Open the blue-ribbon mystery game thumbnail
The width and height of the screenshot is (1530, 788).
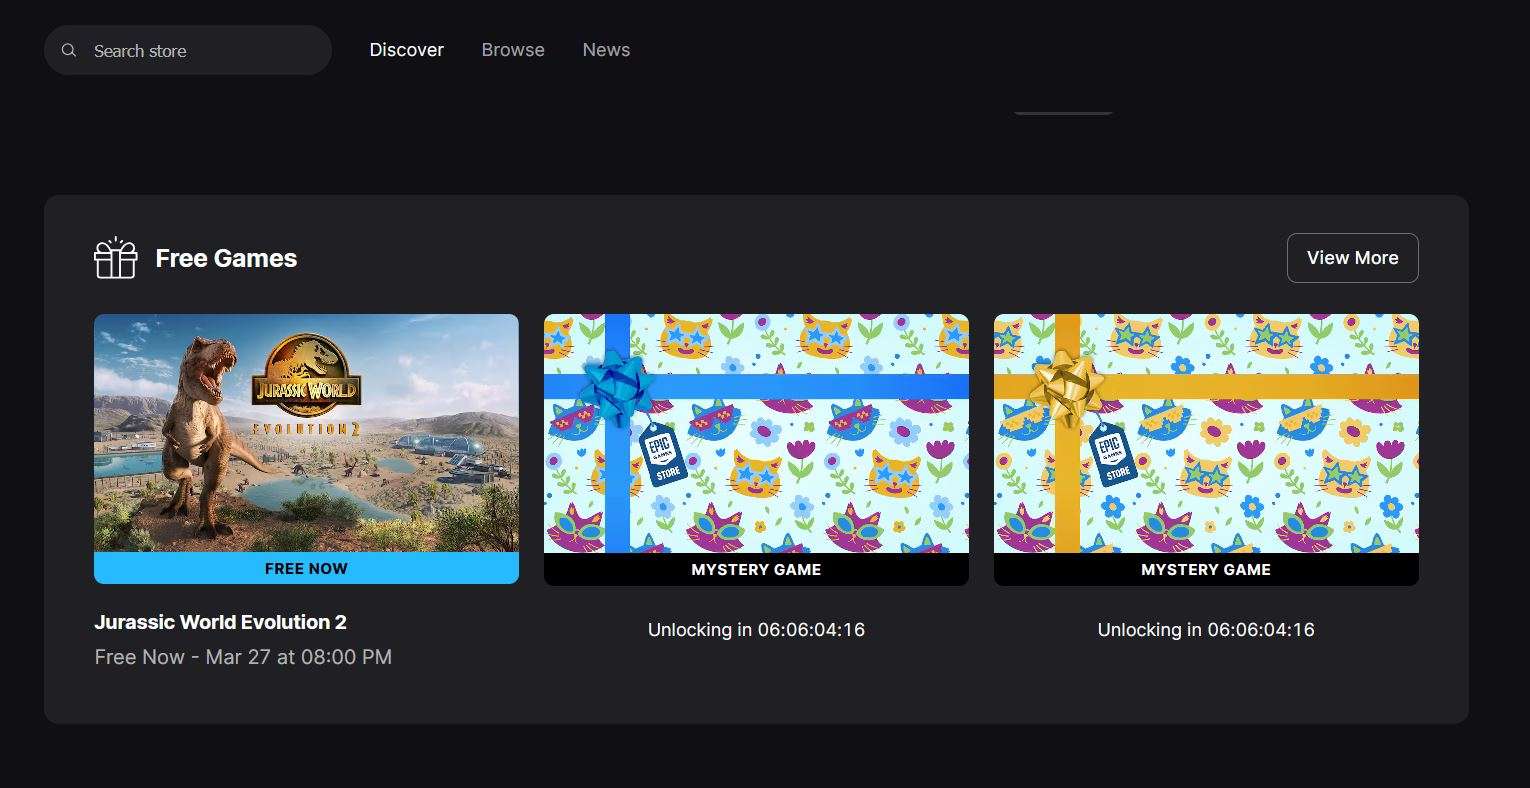(x=756, y=433)
